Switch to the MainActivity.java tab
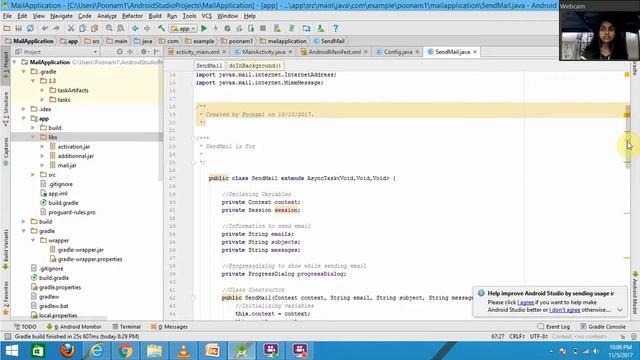This screenshot has width=640, height=360. pos(263,52)
